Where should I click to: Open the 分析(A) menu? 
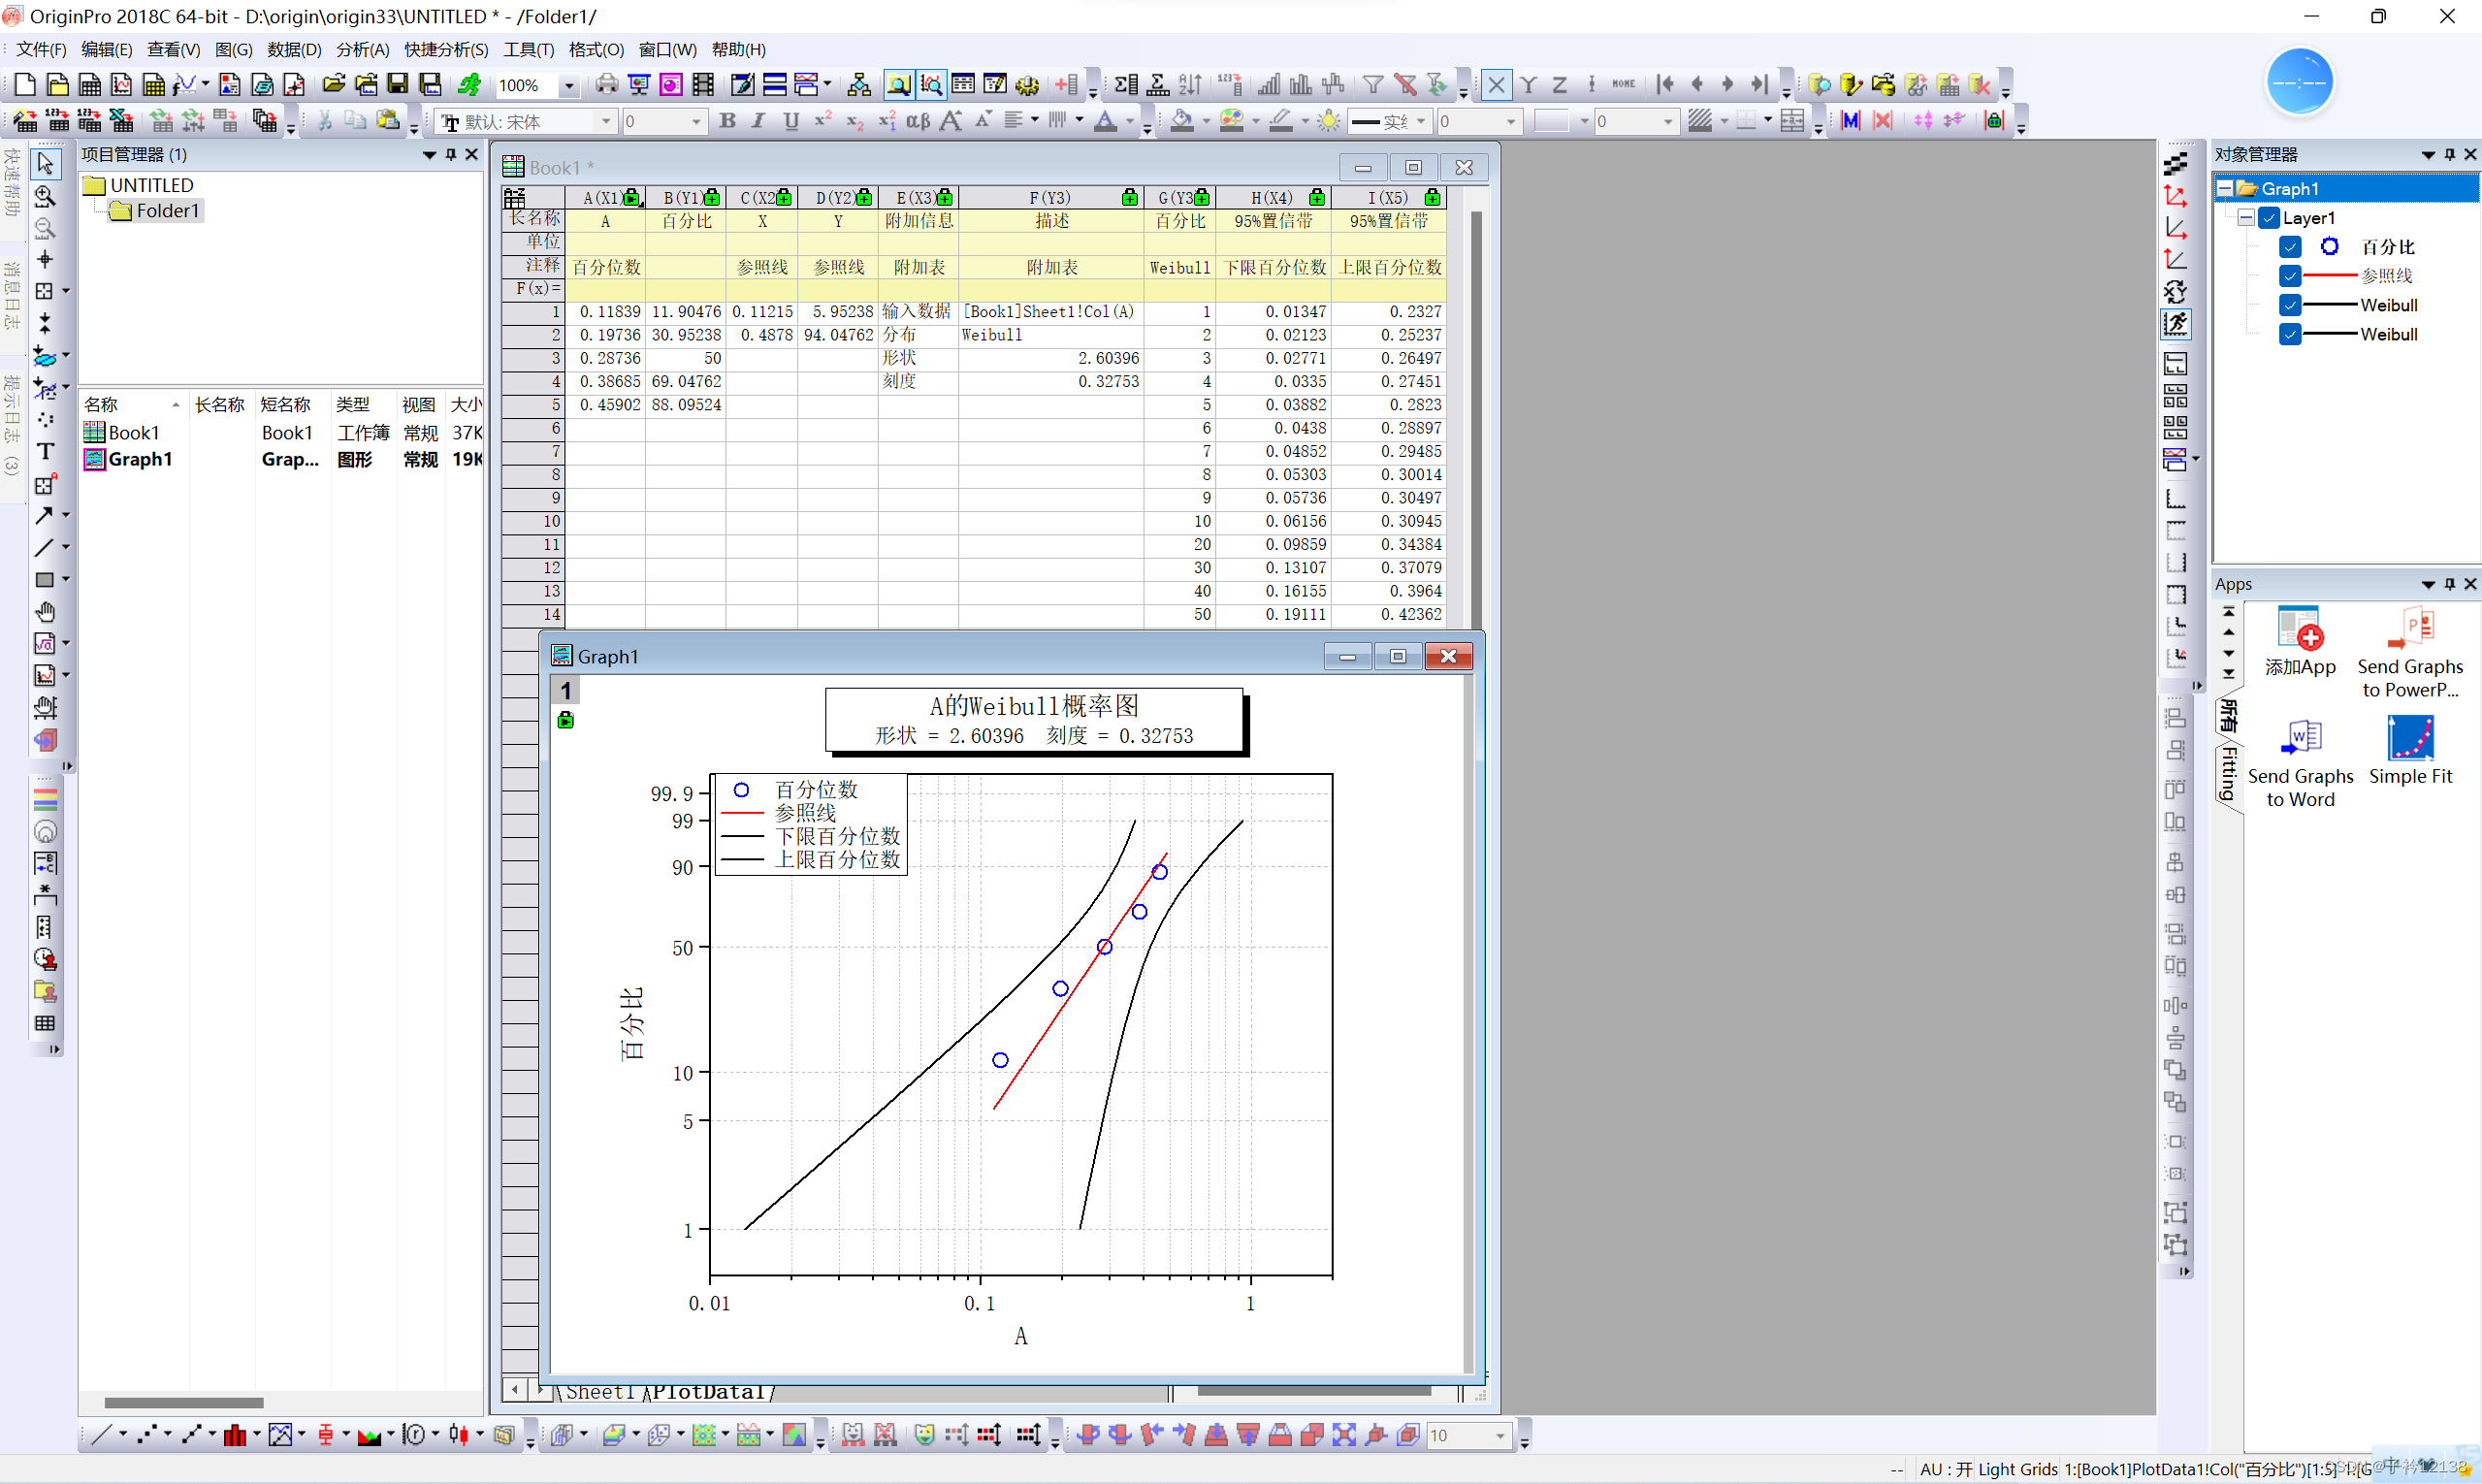tap(362, 49)
